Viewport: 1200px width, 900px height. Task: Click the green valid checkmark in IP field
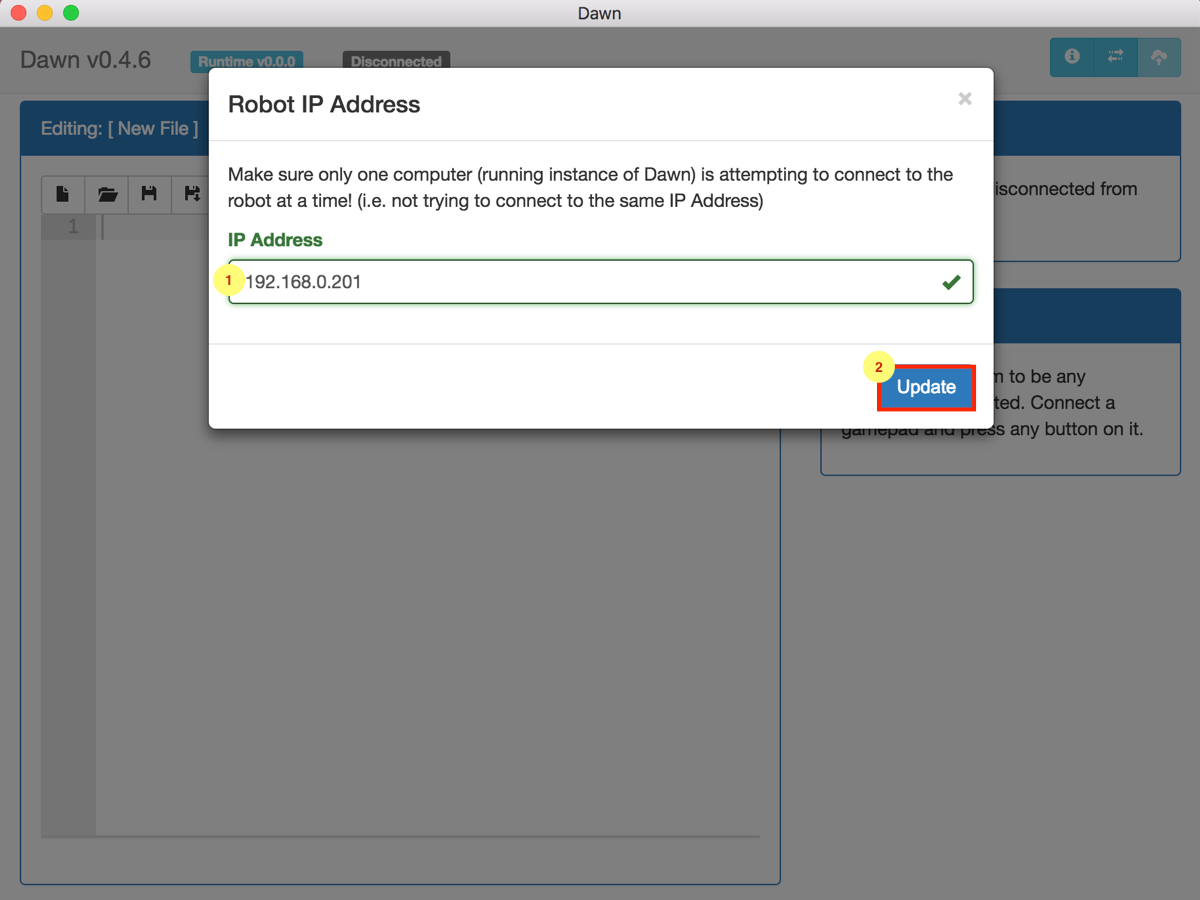[951, 282]
